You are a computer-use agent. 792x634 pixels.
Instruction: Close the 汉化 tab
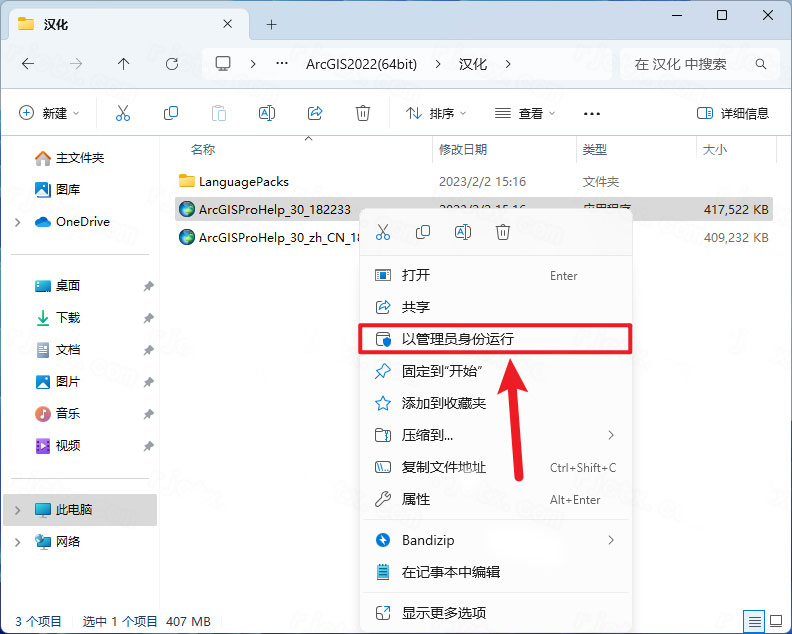[x=228, y=24]
